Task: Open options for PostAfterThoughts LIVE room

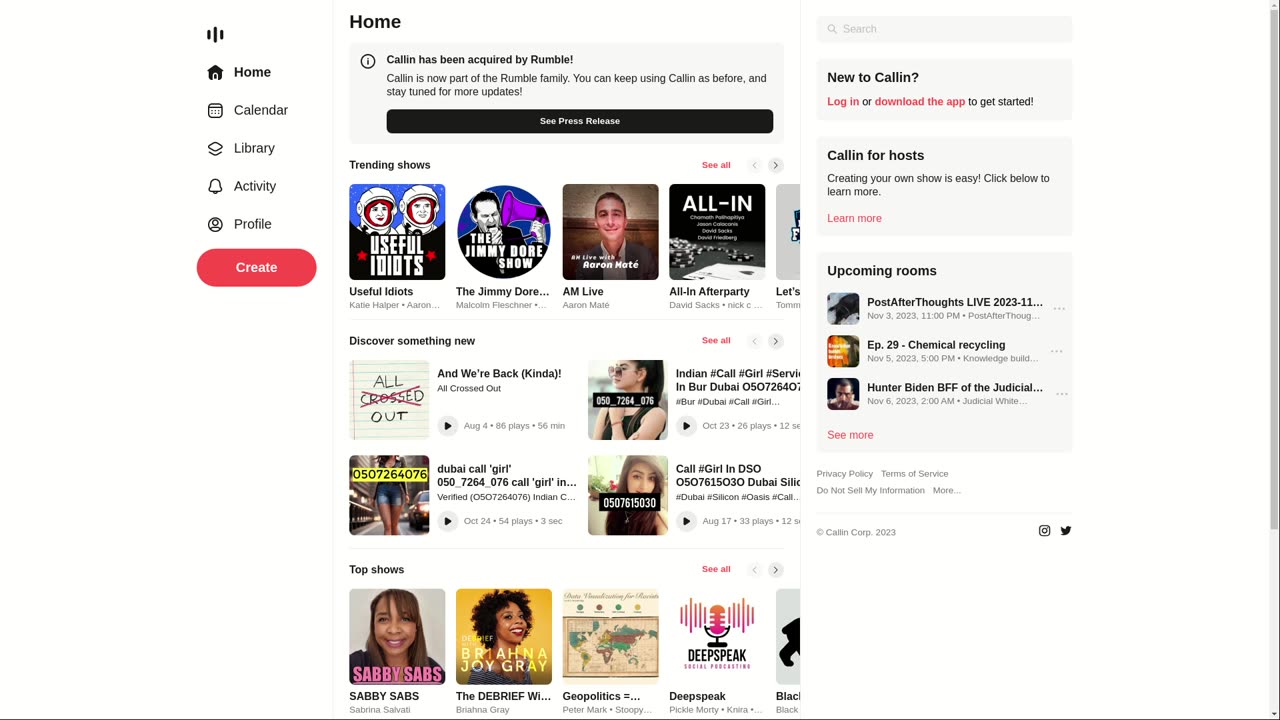Action: [x=1060, y=309]
